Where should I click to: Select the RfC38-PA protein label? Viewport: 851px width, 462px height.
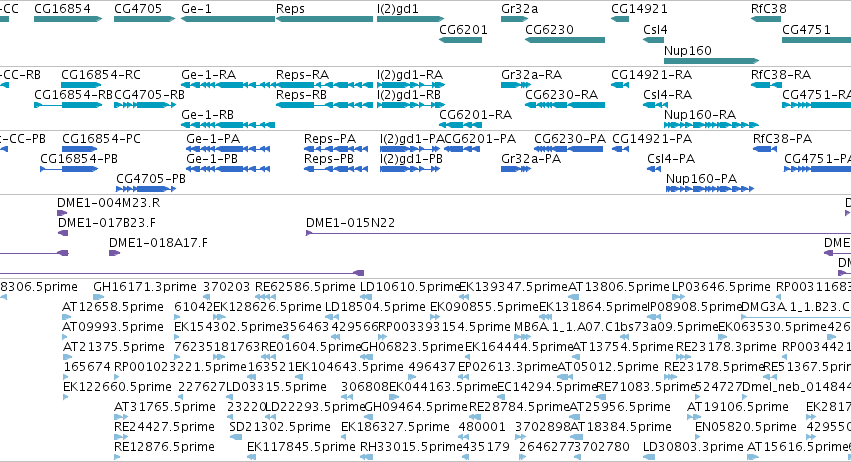point(782,139)
